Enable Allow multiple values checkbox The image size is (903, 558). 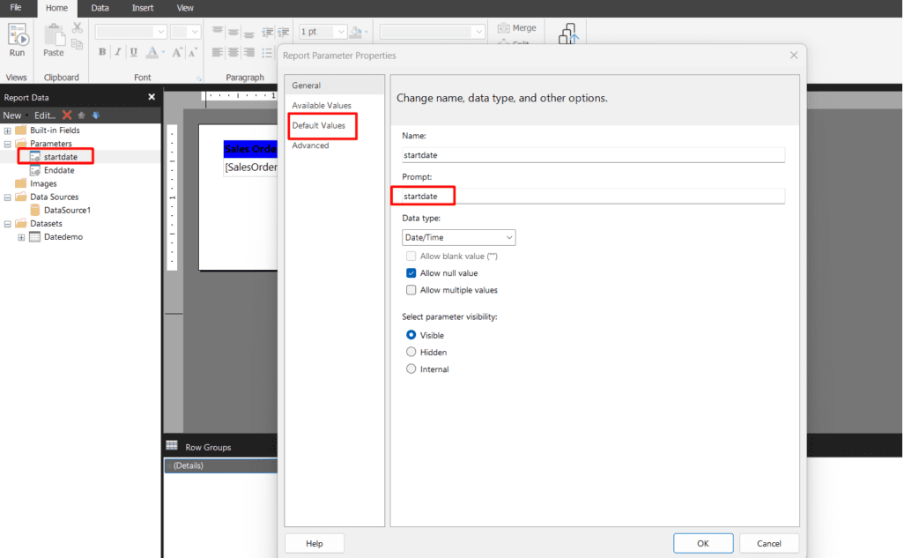(411, 290)
